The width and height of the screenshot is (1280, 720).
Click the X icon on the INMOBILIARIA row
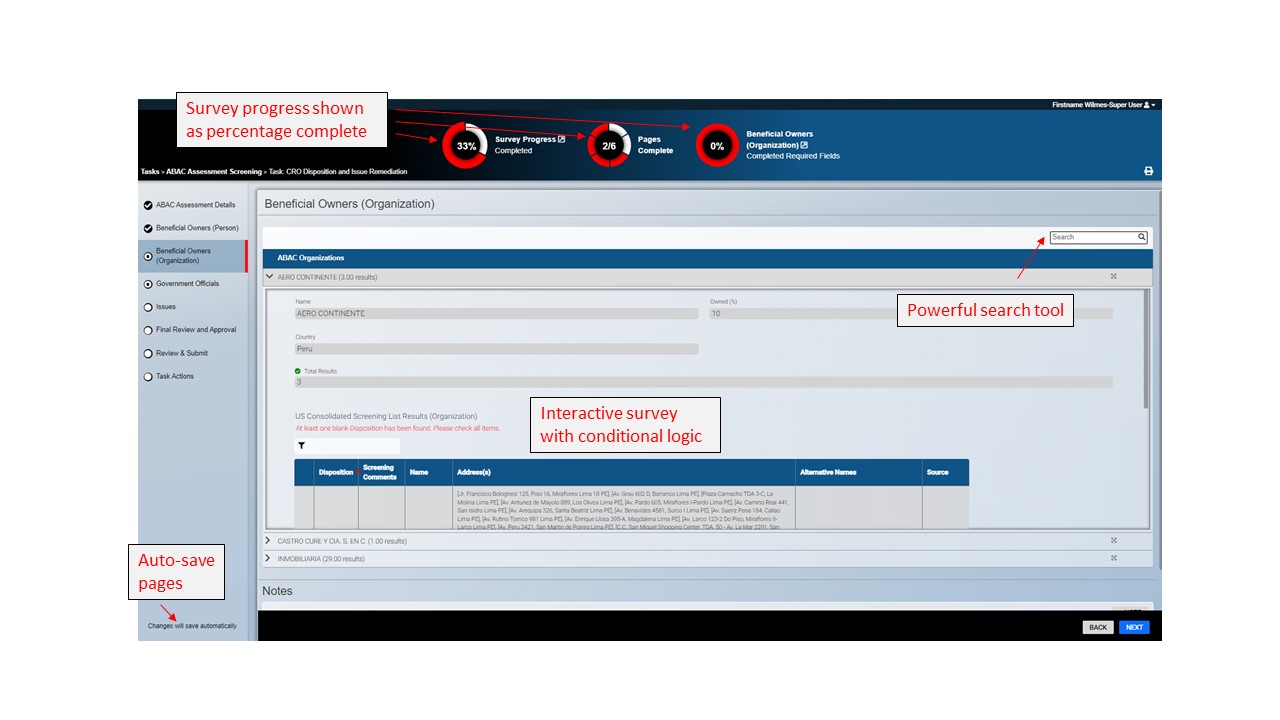[x=1113, y=558]
